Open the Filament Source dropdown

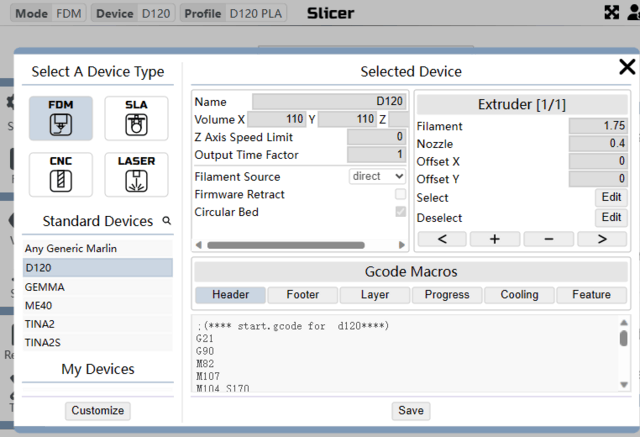[x=377, y=176]
